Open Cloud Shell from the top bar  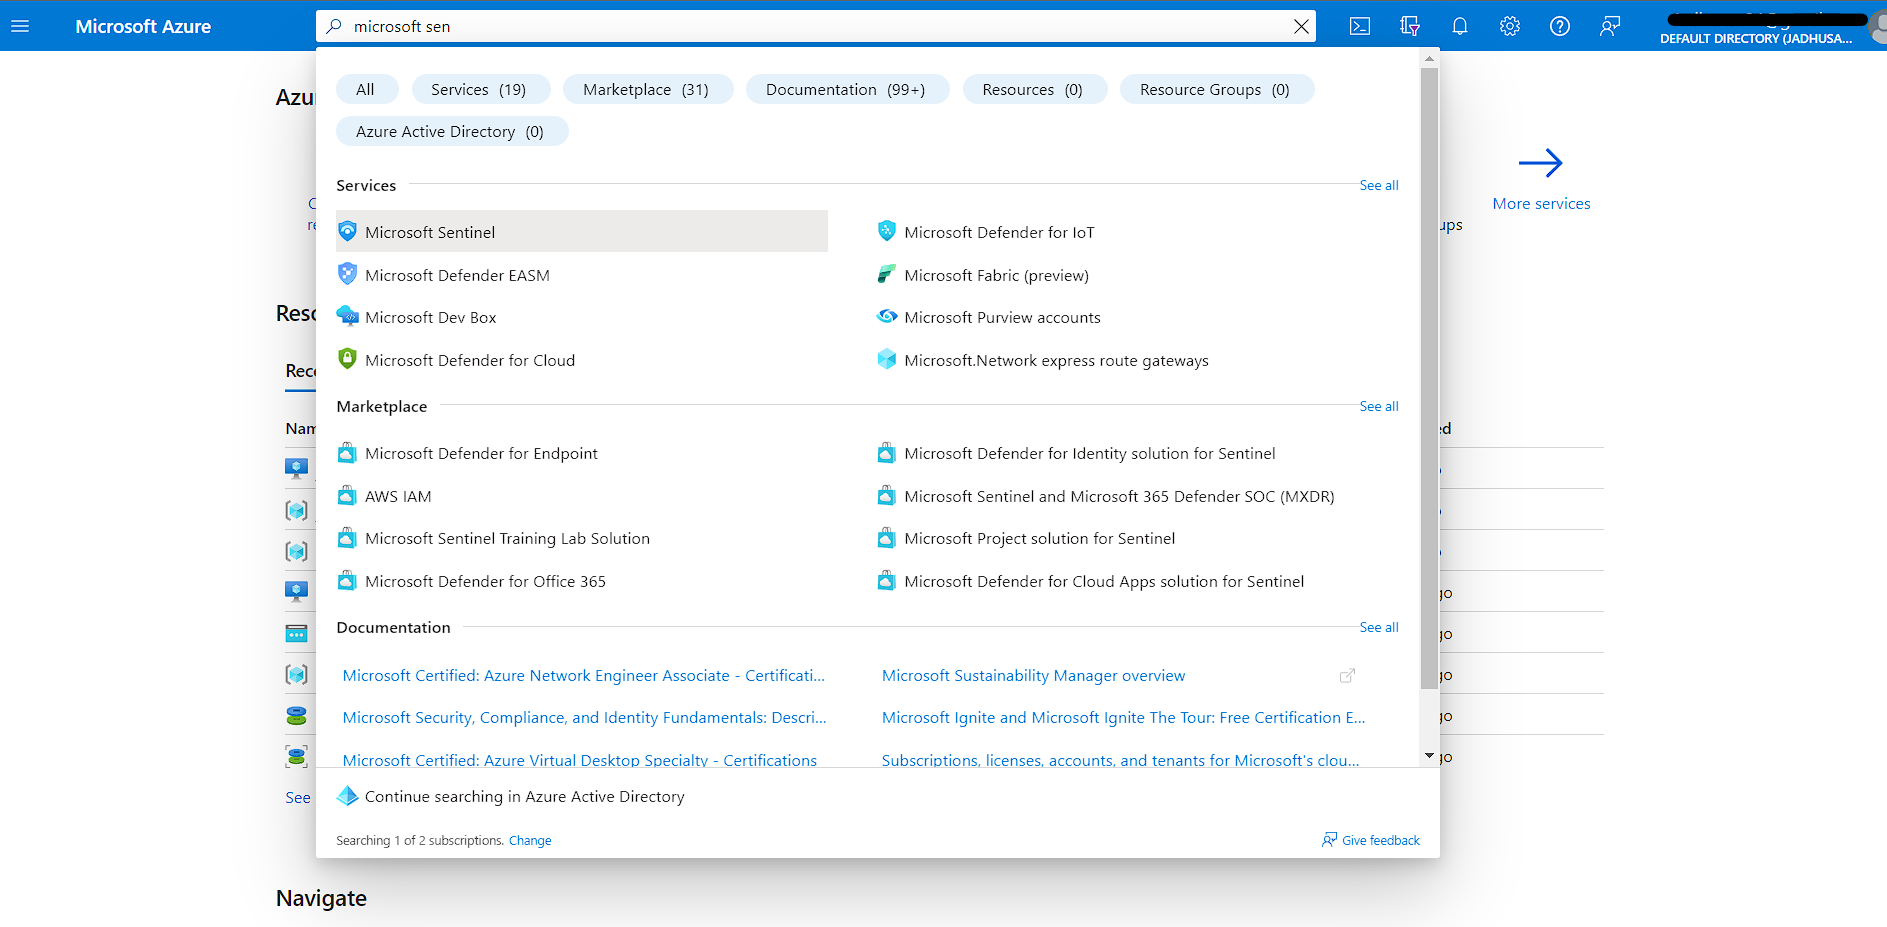1359,26
